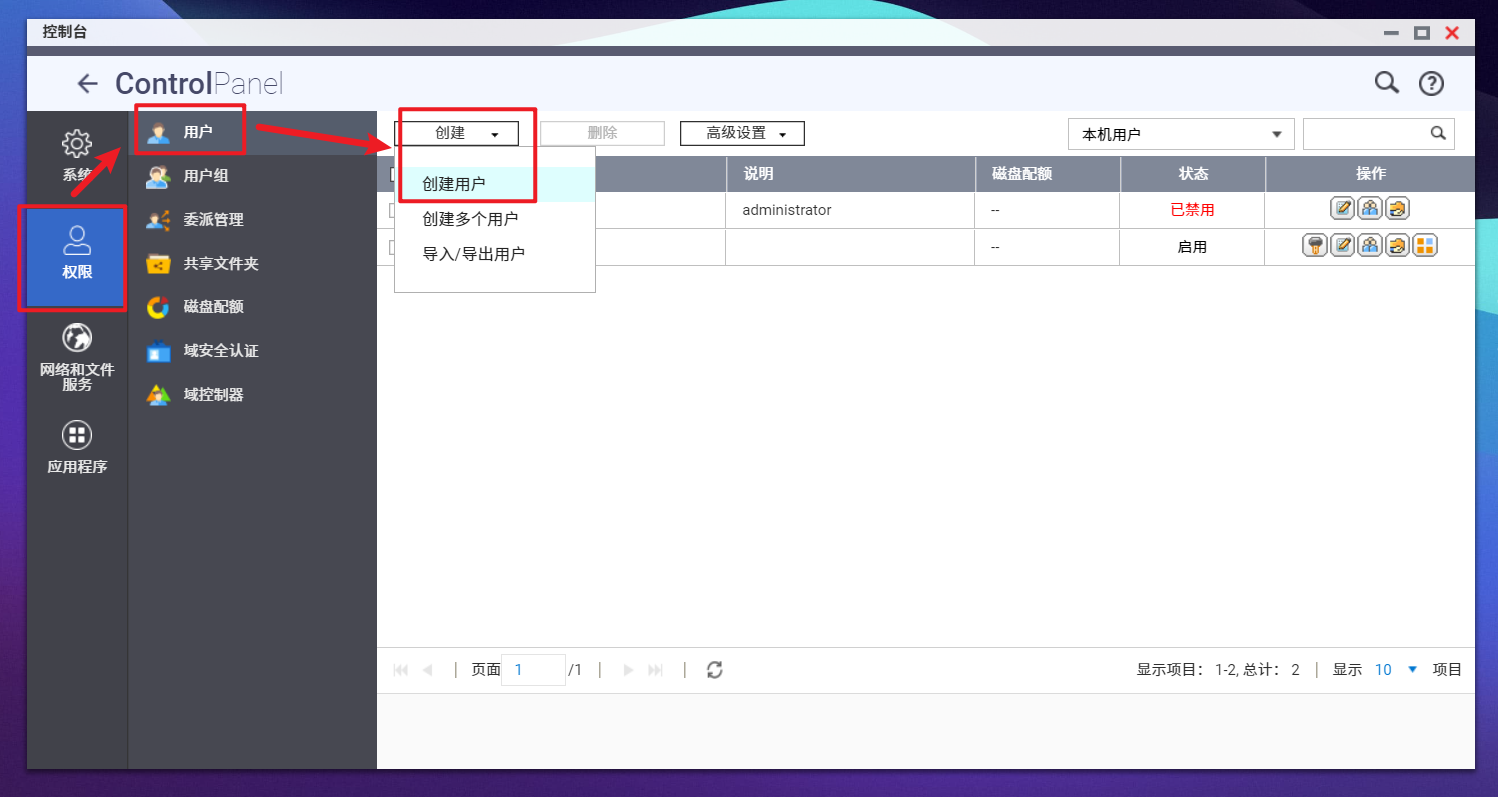The width and height of the screenshot is (1498, 797).
Task: Edit application privilege for the 启用 user
Action: pos(1425,246)
